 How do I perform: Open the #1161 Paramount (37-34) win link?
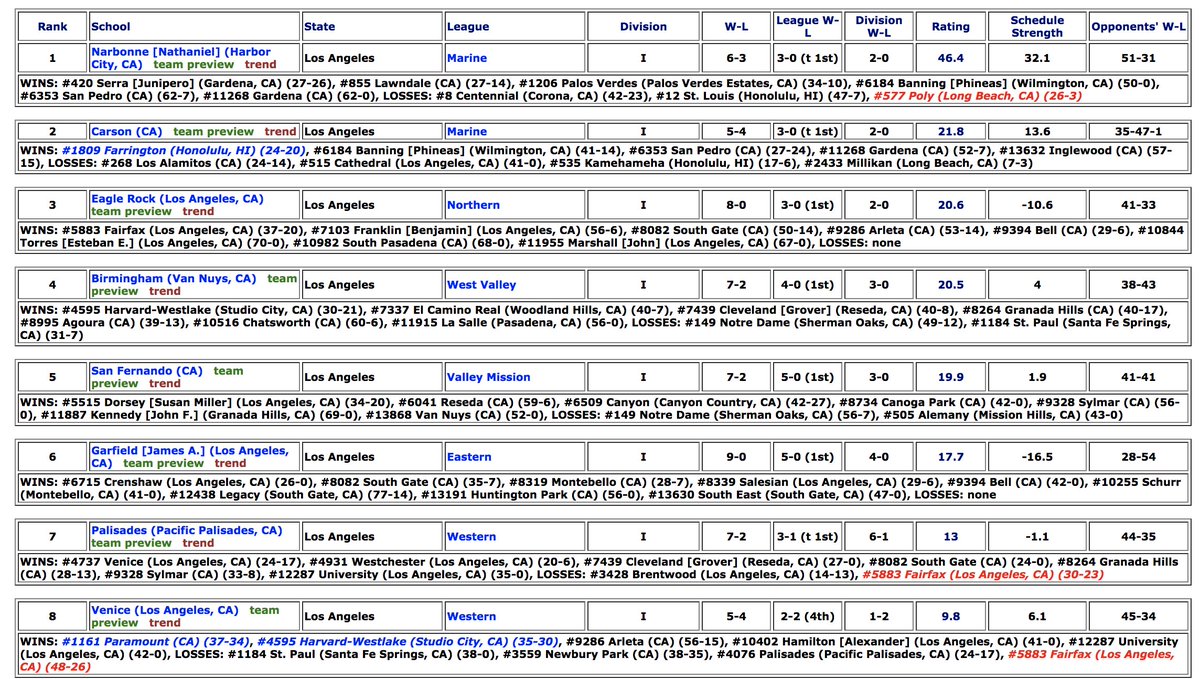pos(155,641)
